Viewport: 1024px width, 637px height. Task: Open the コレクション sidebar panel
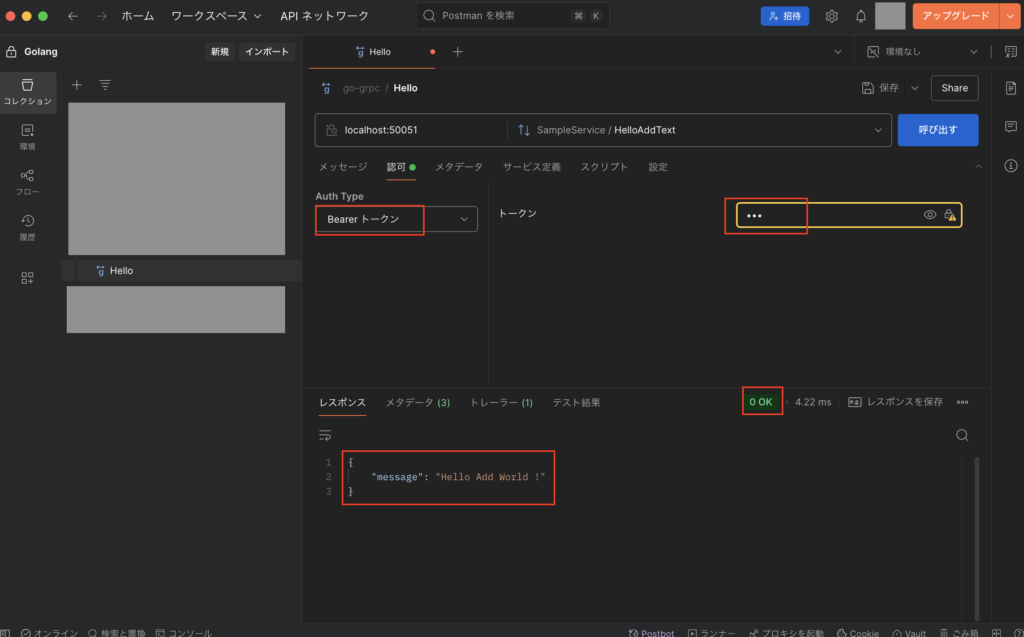click(x=27, y=92)
